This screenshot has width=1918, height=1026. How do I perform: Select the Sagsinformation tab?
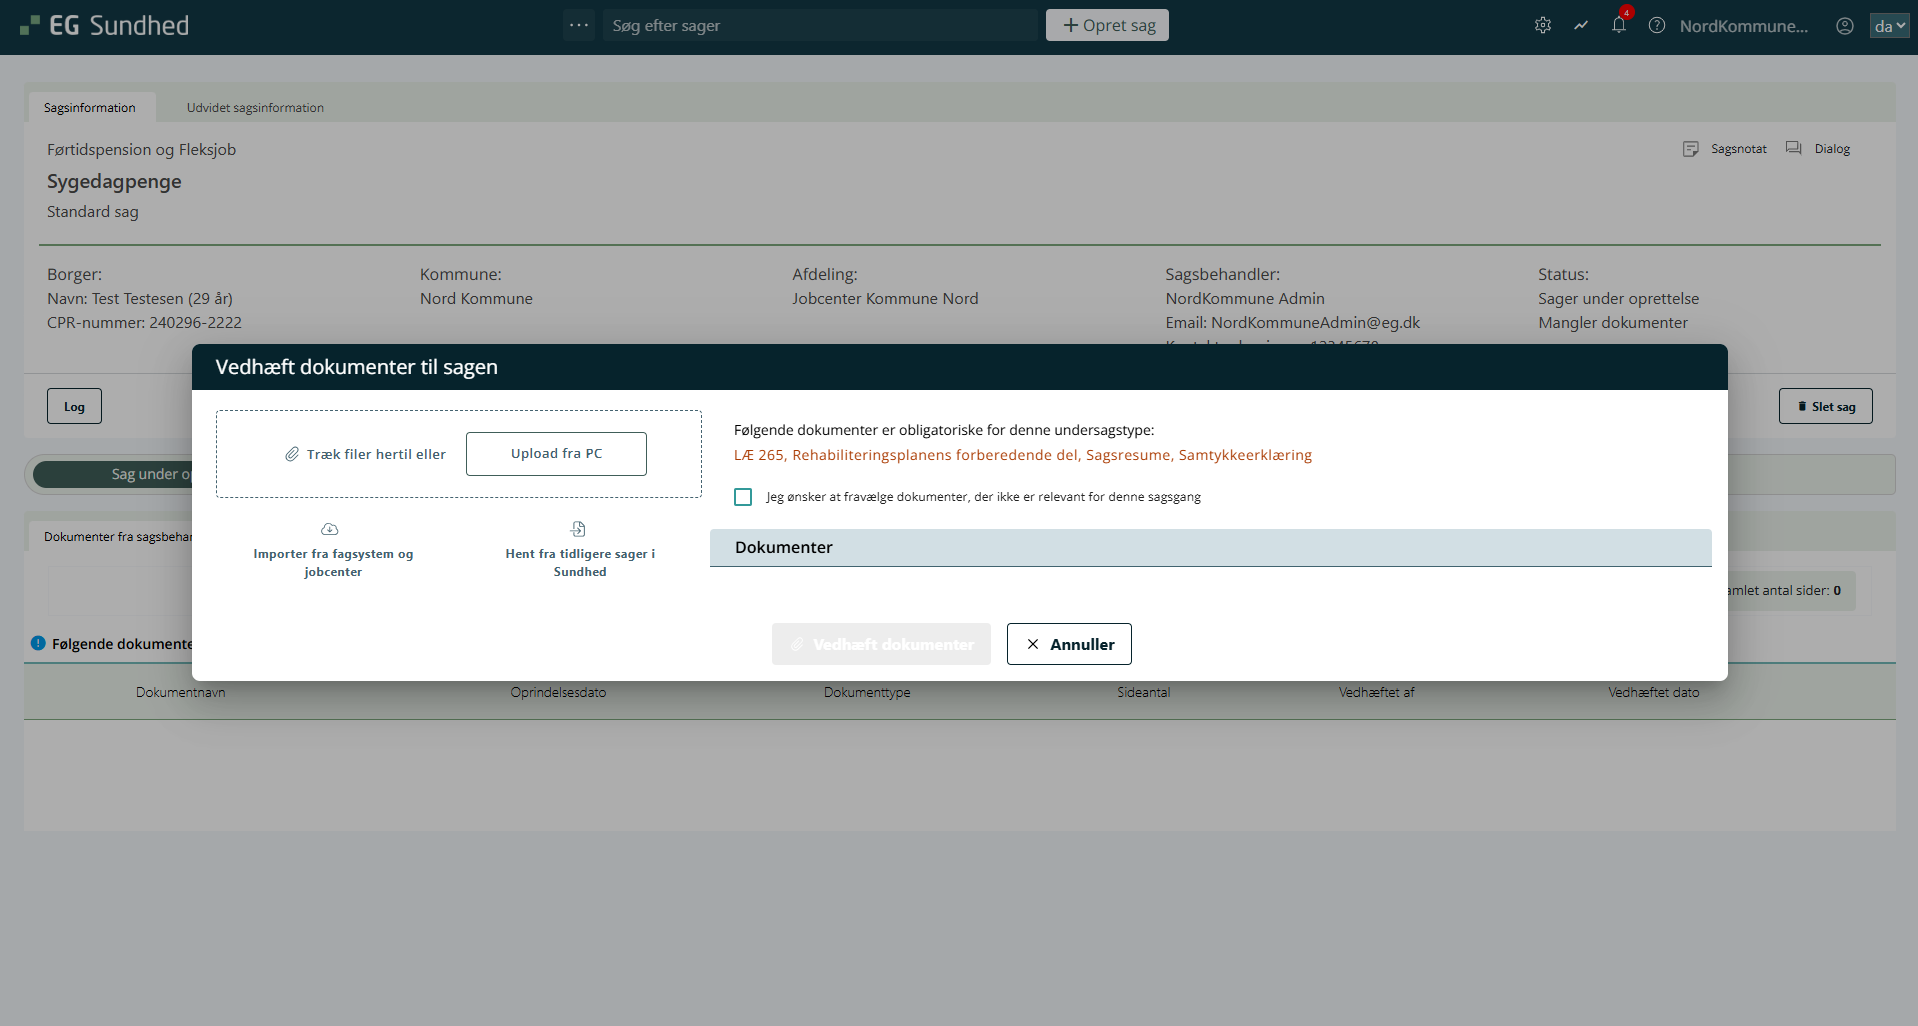tap(90, 108)
